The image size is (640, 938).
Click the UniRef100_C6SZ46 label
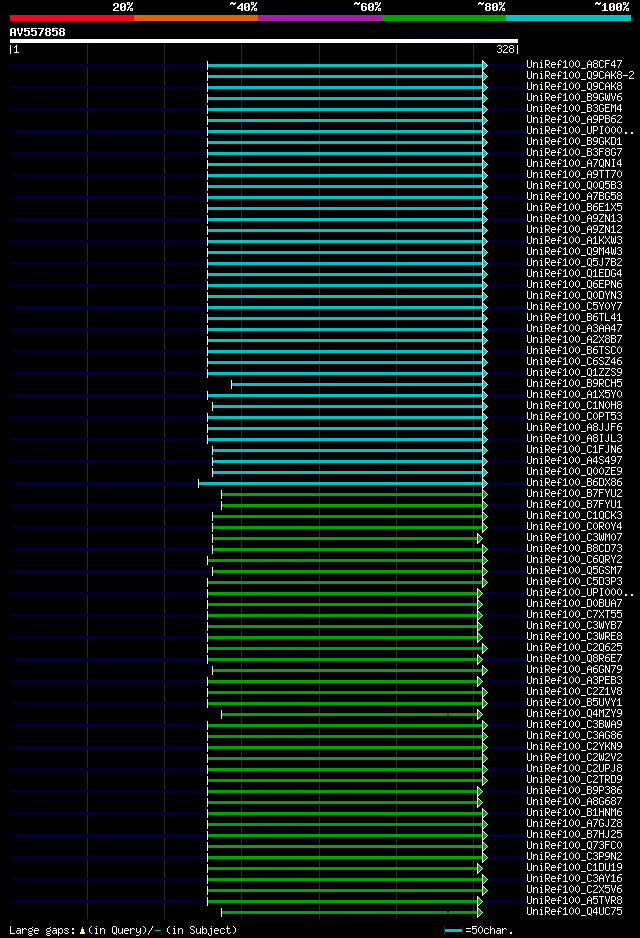[574, 361]
